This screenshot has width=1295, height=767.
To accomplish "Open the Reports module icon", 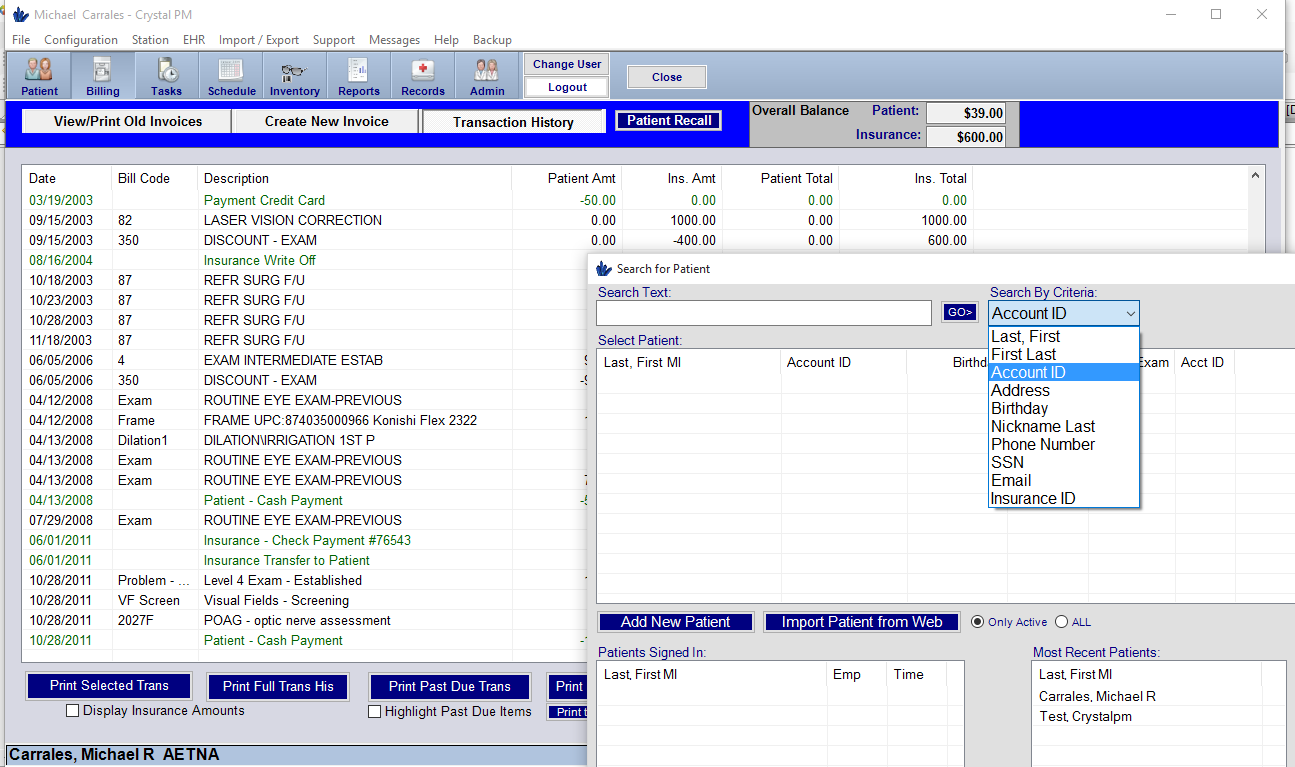I will pyautogui.click(x=358, y=75).
